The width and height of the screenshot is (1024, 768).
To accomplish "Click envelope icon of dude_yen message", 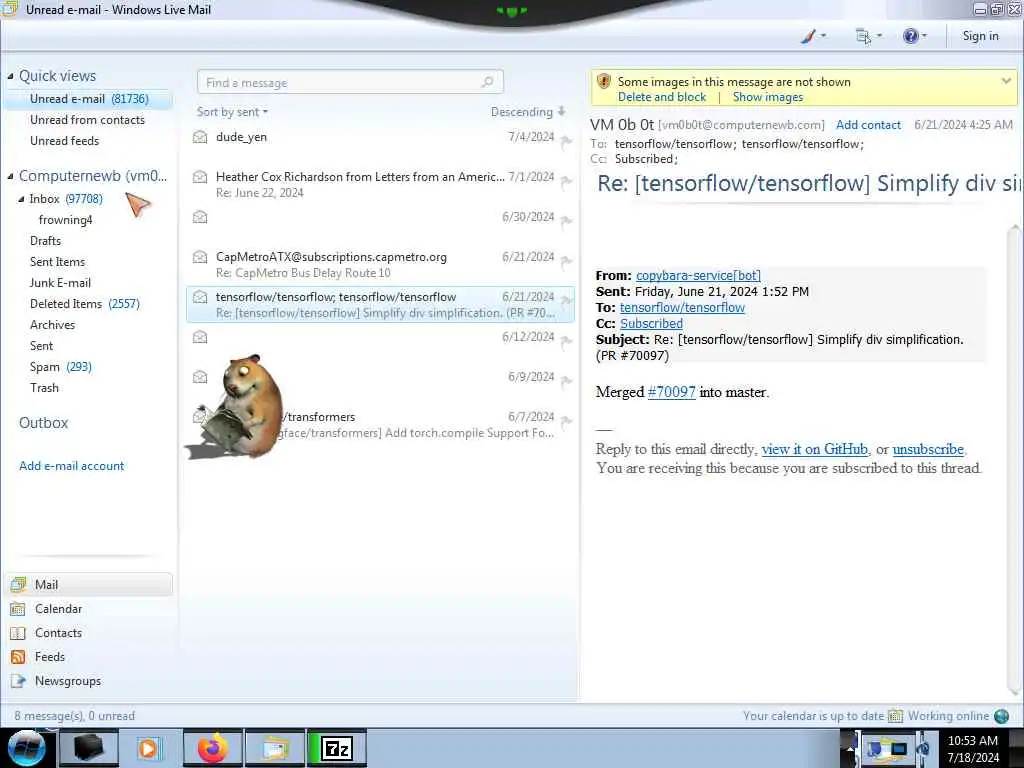I will pos(200,137).
